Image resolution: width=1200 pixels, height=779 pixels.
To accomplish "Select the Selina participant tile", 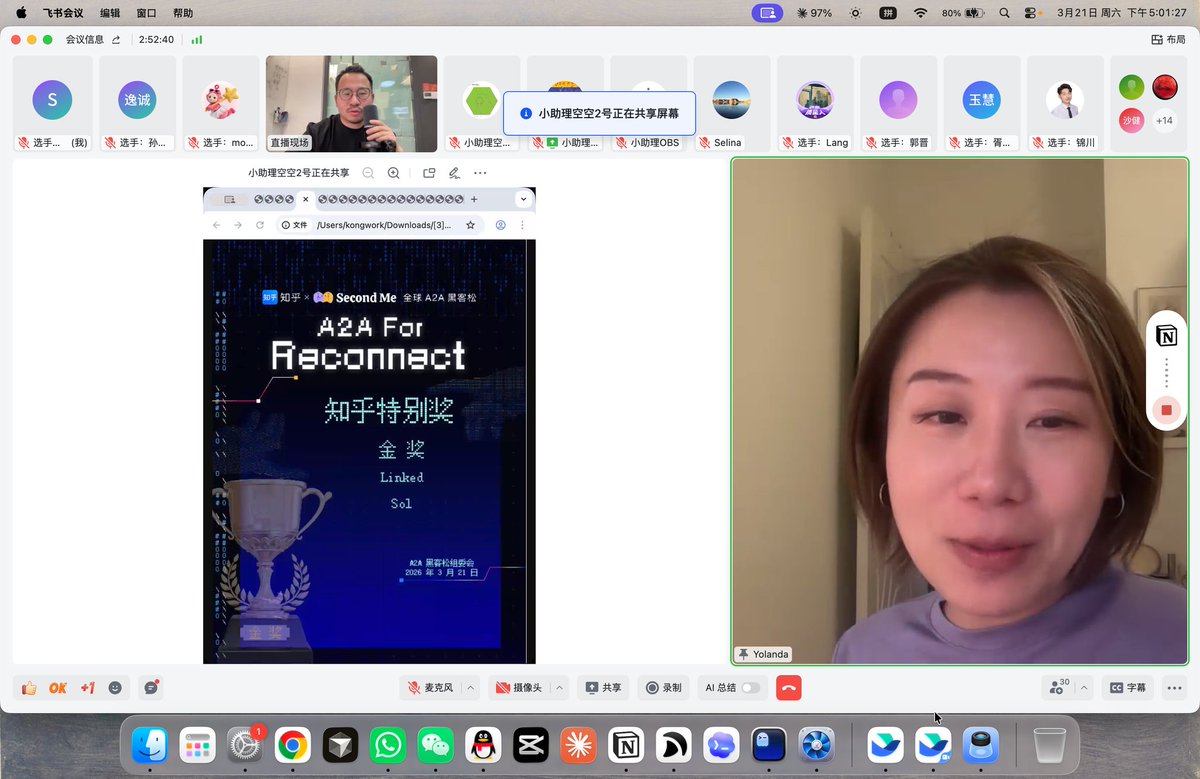I will coord(732,103).
